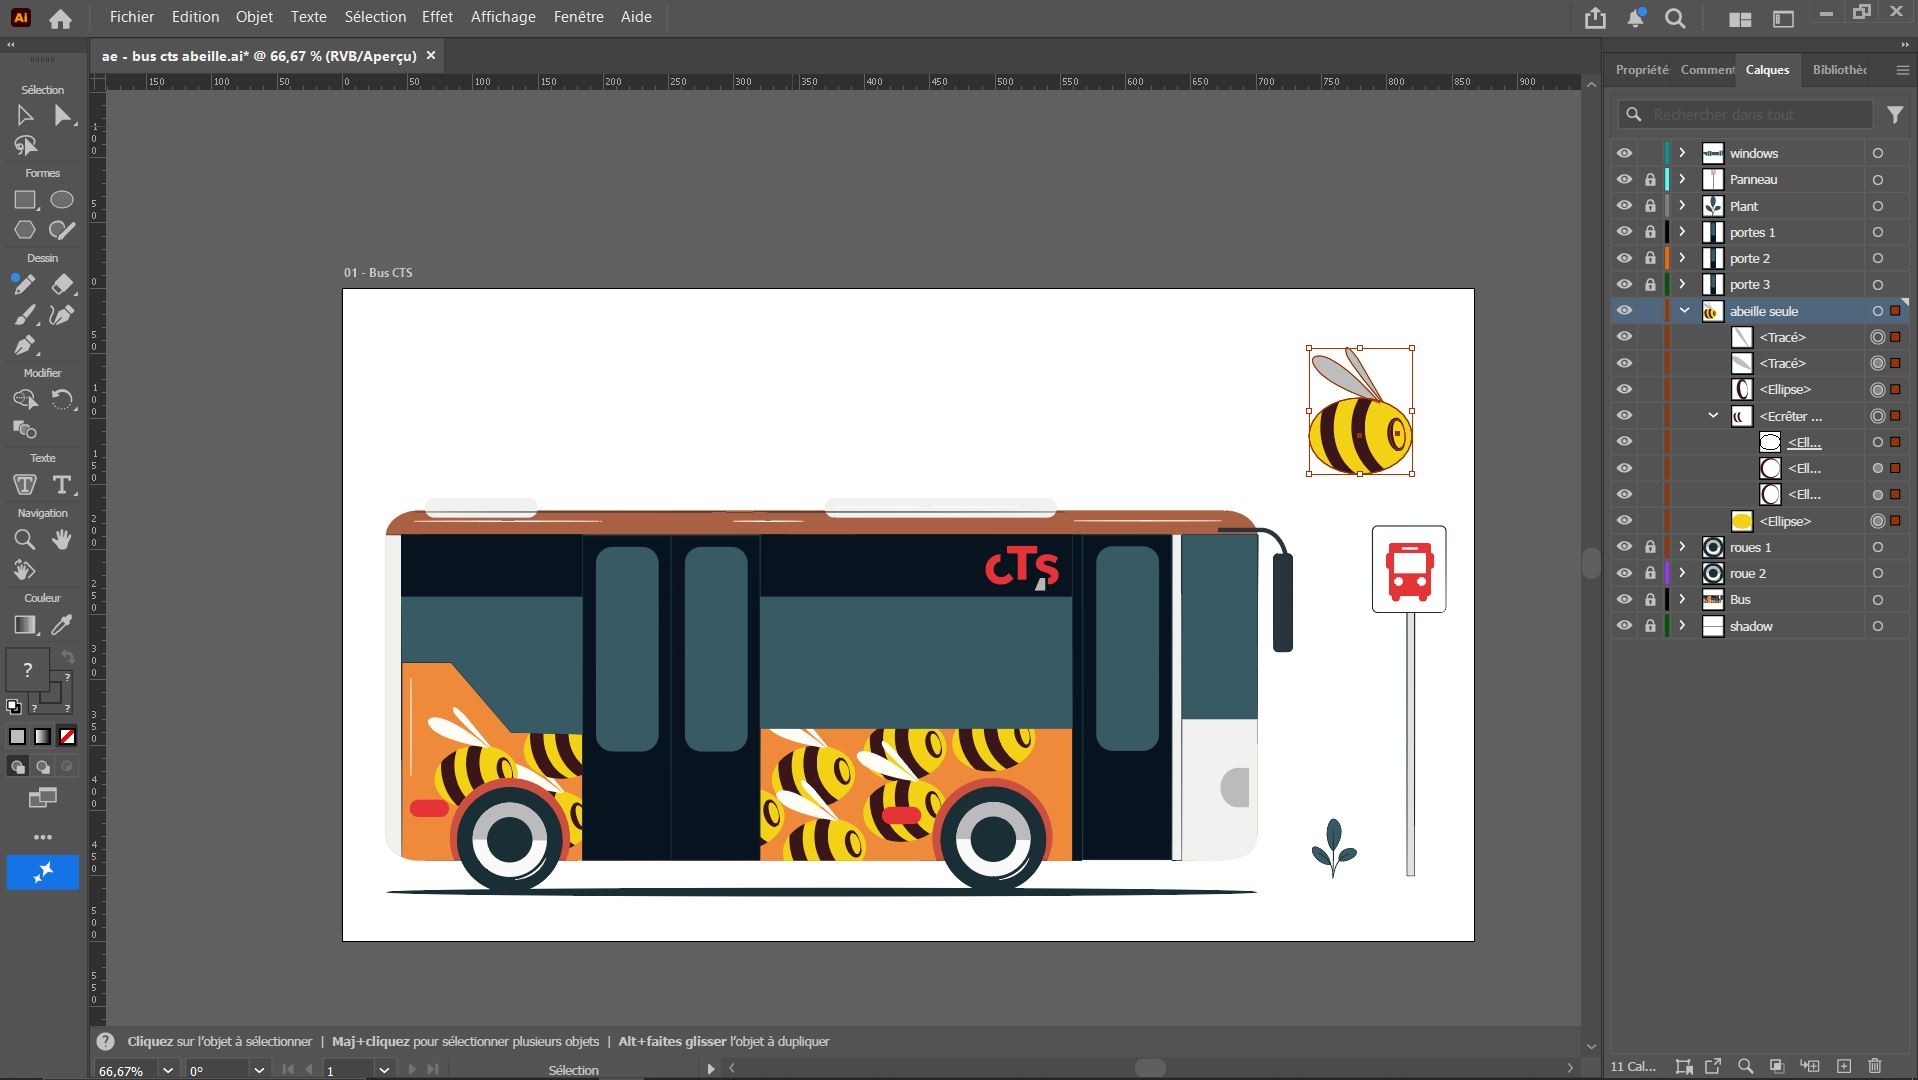Select the Eraser tool

62,285
